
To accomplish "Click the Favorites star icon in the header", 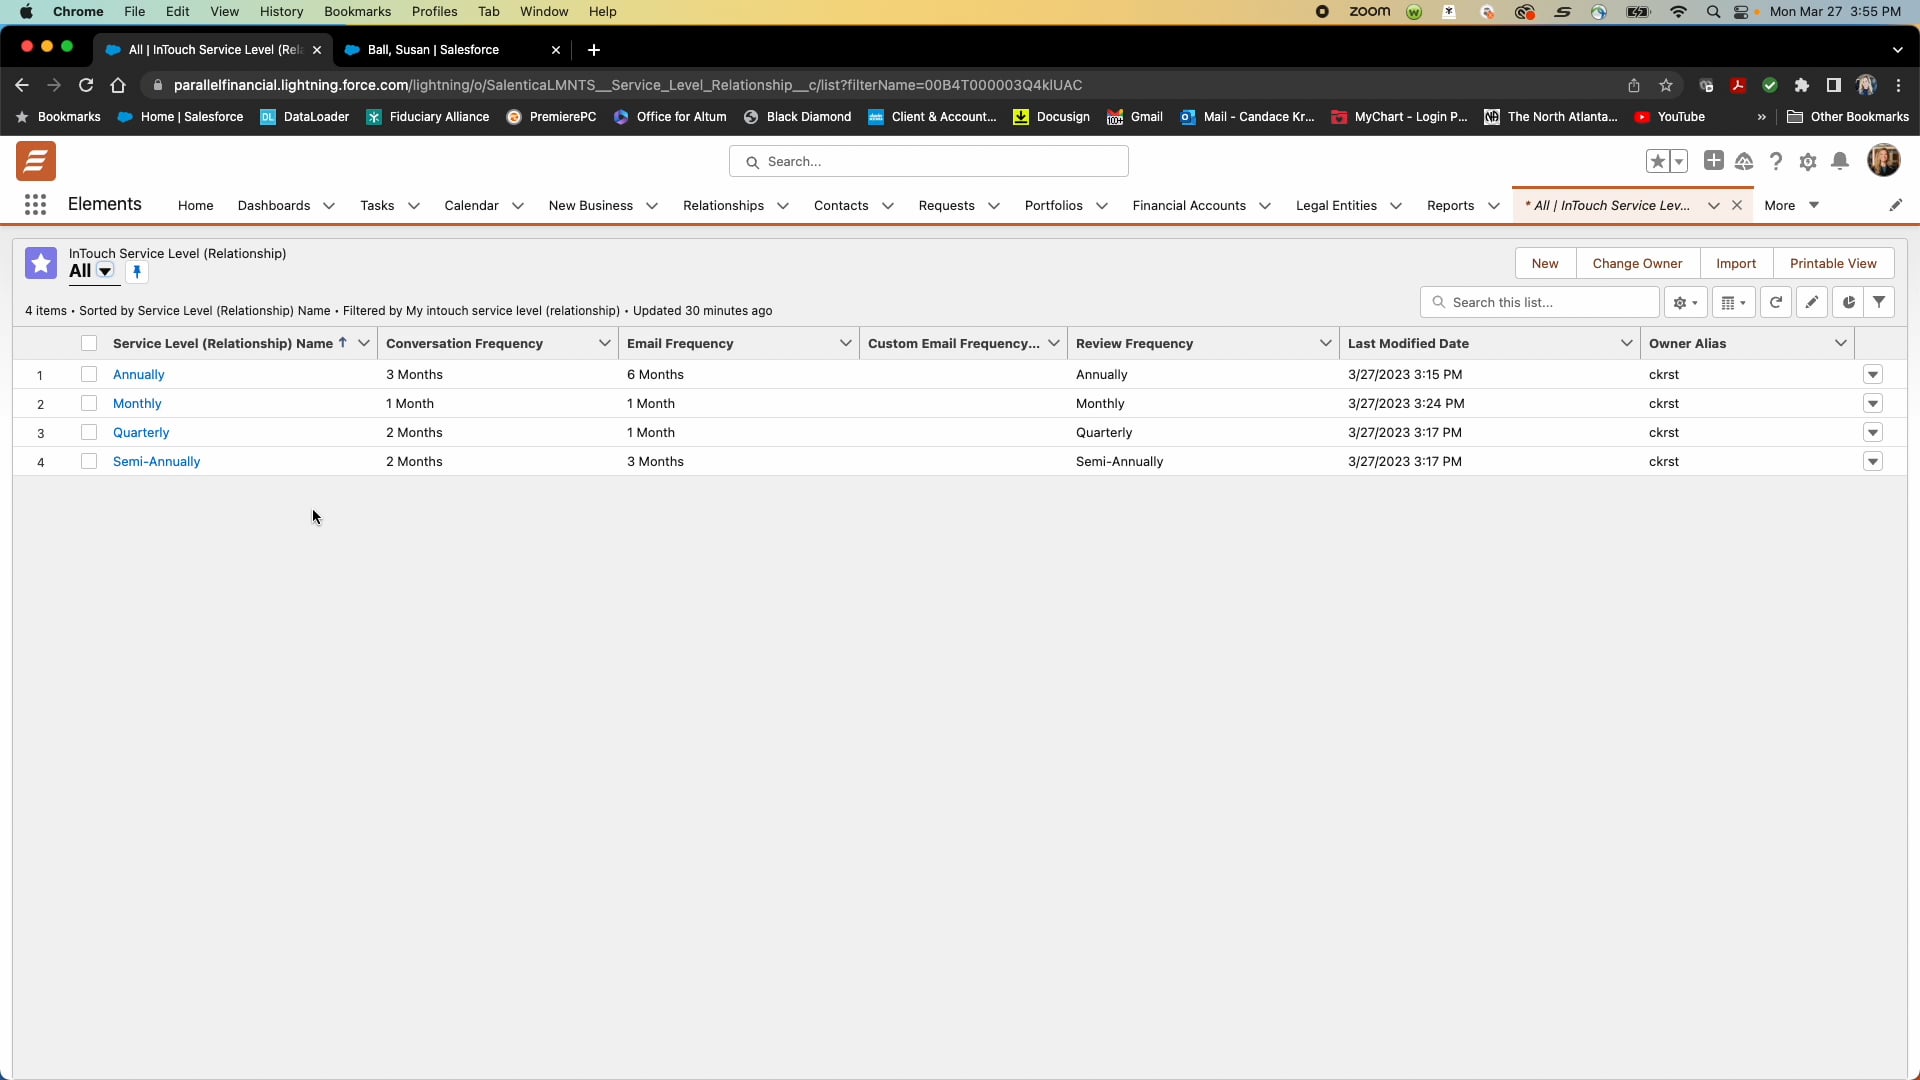I will point(1657,161).
